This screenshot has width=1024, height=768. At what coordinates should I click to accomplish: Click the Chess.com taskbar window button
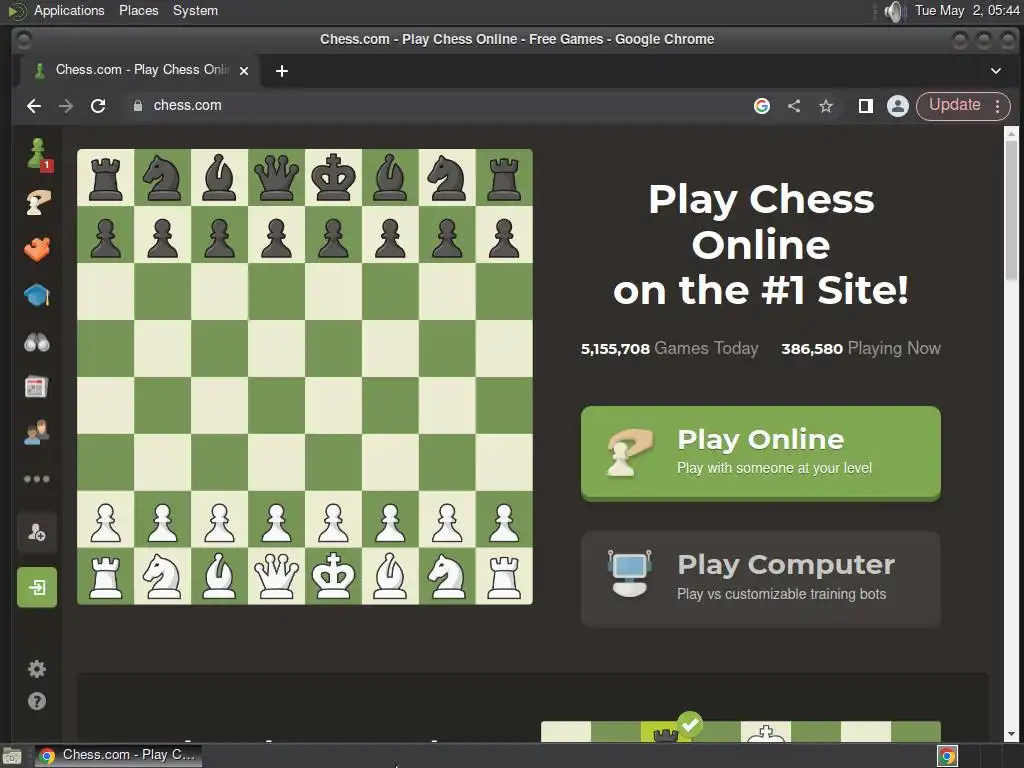click(118, 756)
